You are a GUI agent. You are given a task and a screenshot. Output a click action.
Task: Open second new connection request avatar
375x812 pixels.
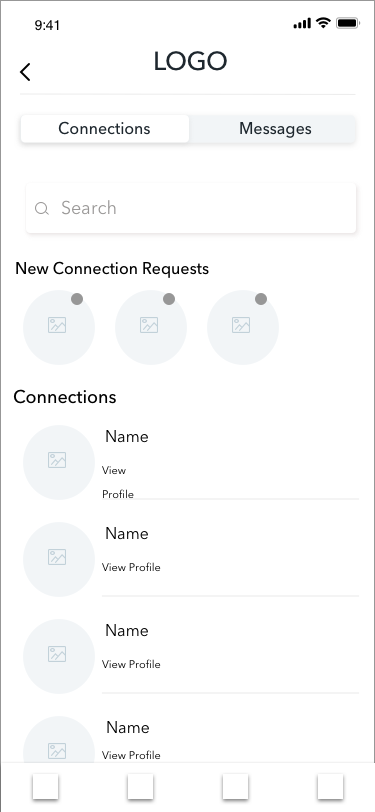(151, 327)
